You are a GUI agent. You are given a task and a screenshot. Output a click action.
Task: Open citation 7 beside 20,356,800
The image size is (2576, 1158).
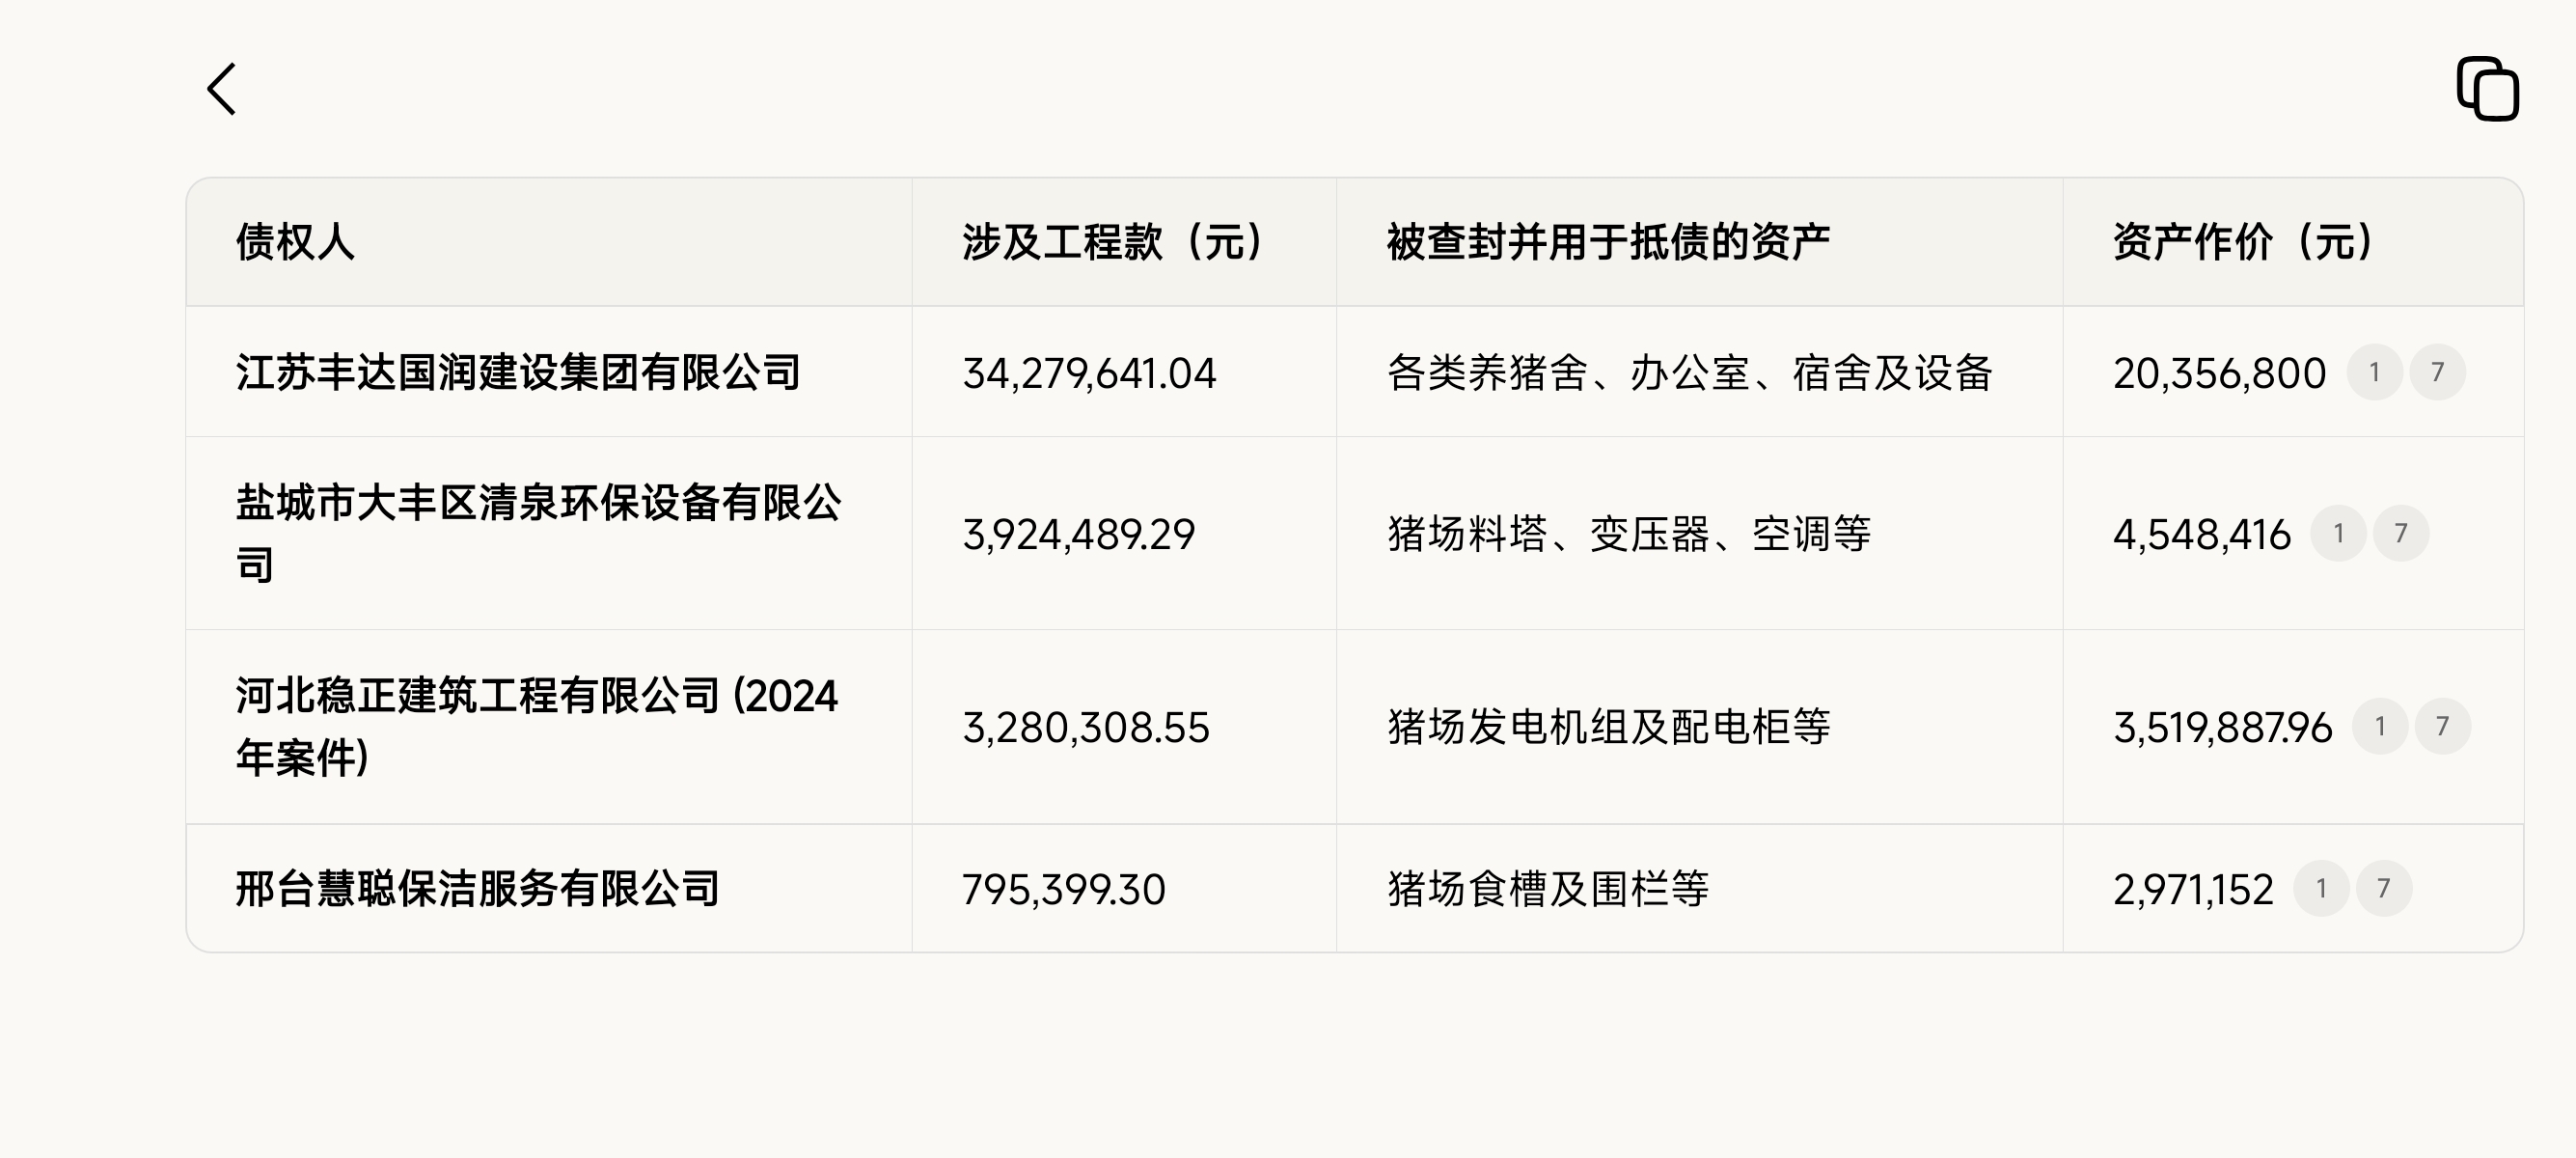2437,372
